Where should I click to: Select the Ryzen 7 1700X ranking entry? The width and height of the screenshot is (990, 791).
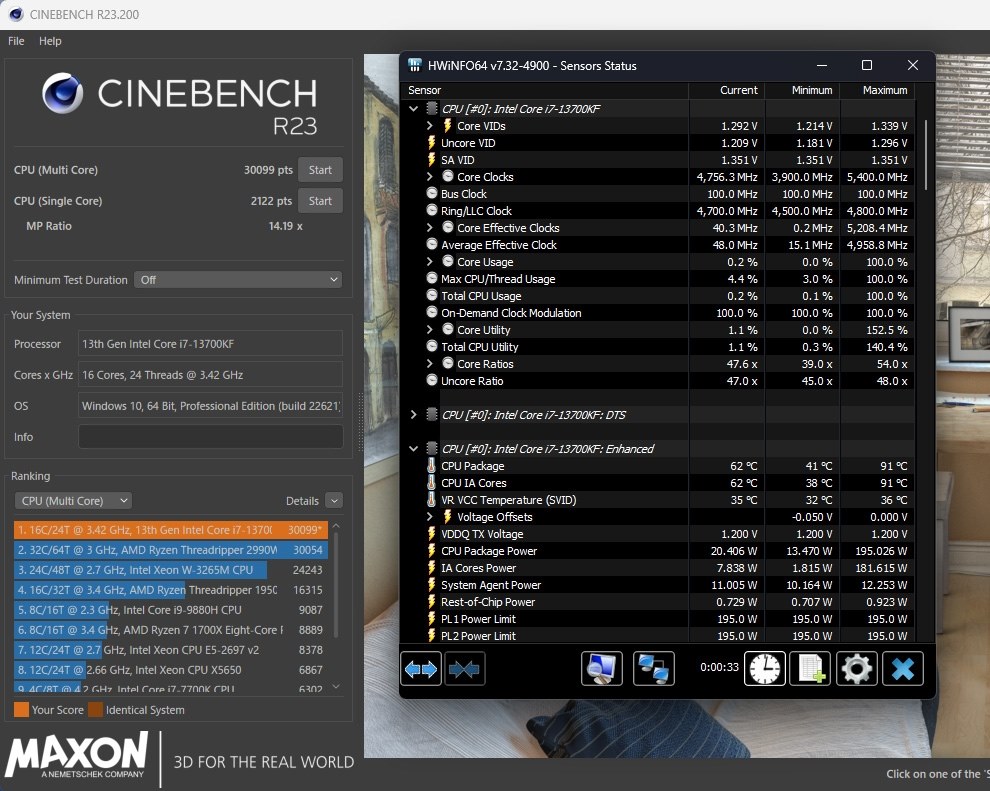170,630
